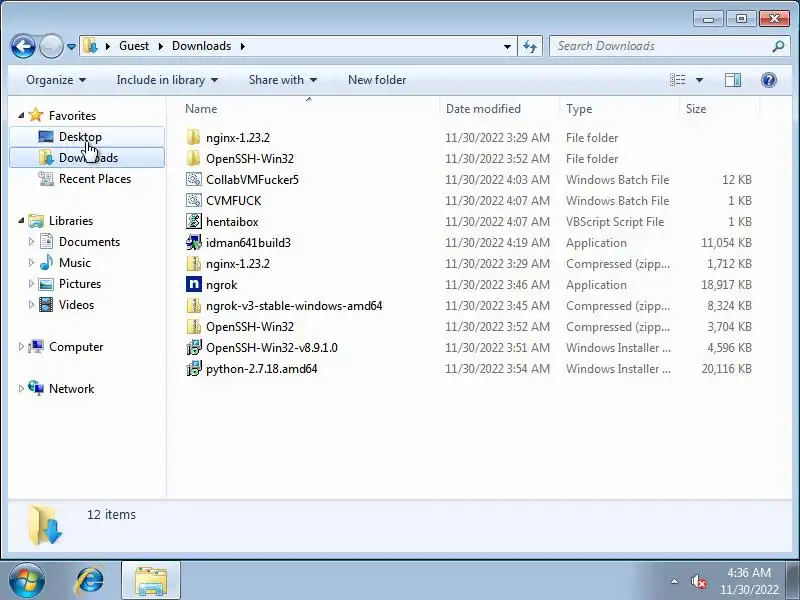Select the nginx-1.23.2 compressed zip icon
Image resolution: width=800 pixels, height=600 pixels.
[193, 263]
